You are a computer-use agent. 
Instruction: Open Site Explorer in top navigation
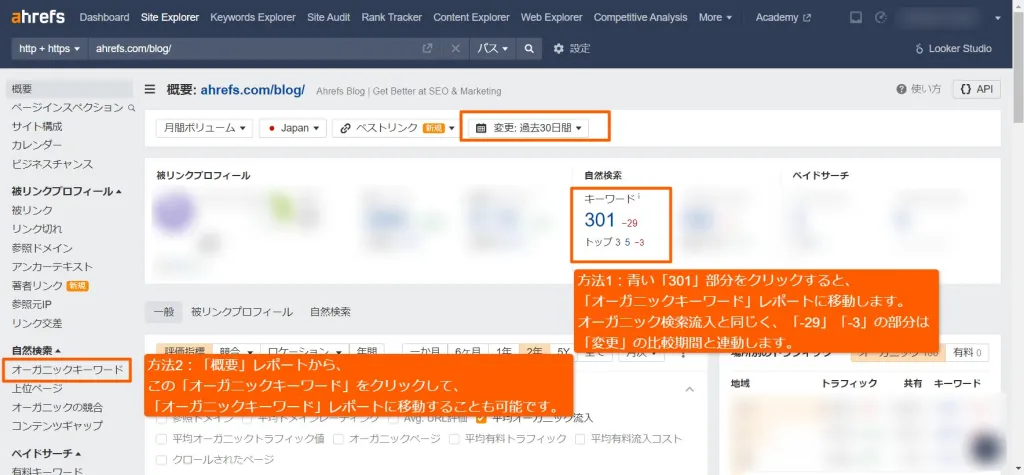coord(170,18)
